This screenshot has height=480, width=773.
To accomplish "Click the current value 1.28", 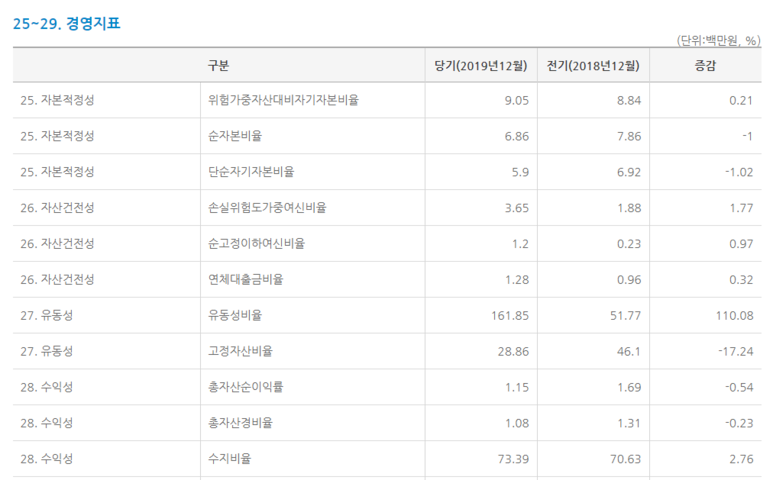I will 517,280.
